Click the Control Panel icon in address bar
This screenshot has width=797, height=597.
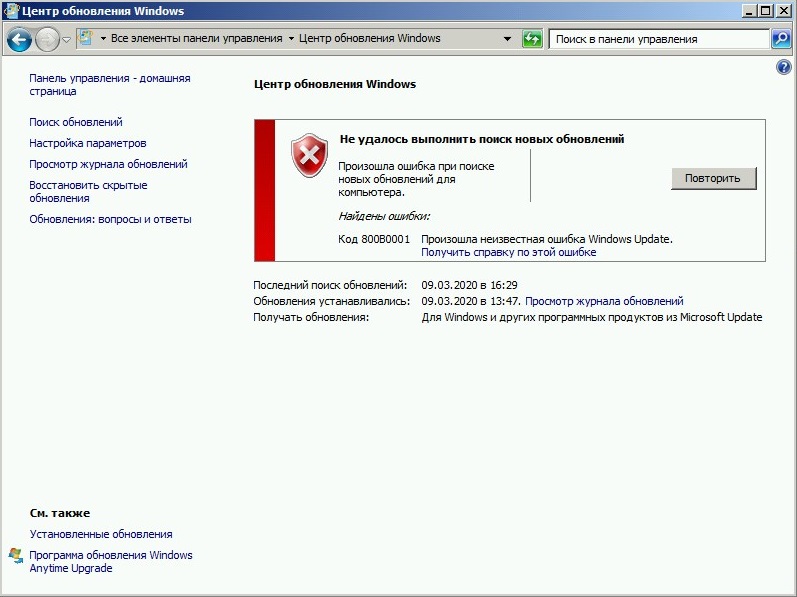point(86,38)
